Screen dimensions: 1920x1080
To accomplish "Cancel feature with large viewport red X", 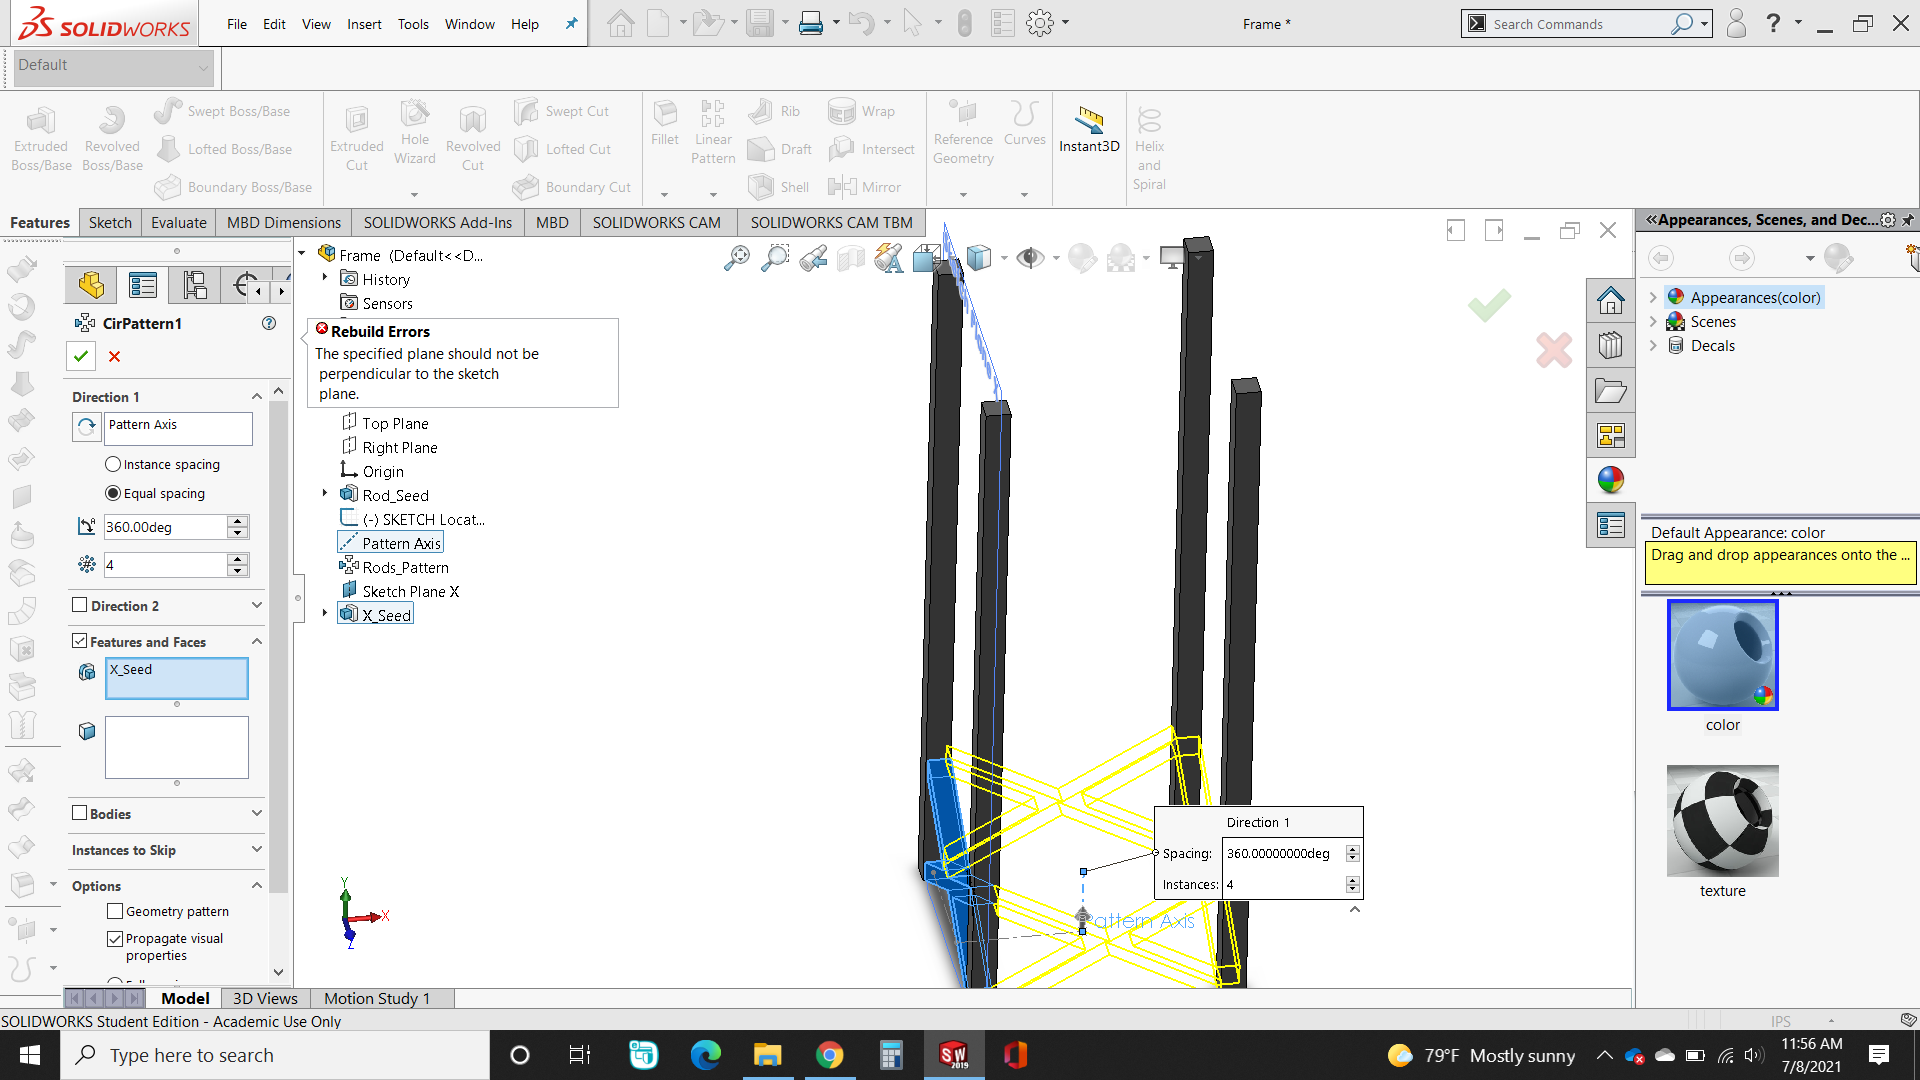I will pos(1554,349).
